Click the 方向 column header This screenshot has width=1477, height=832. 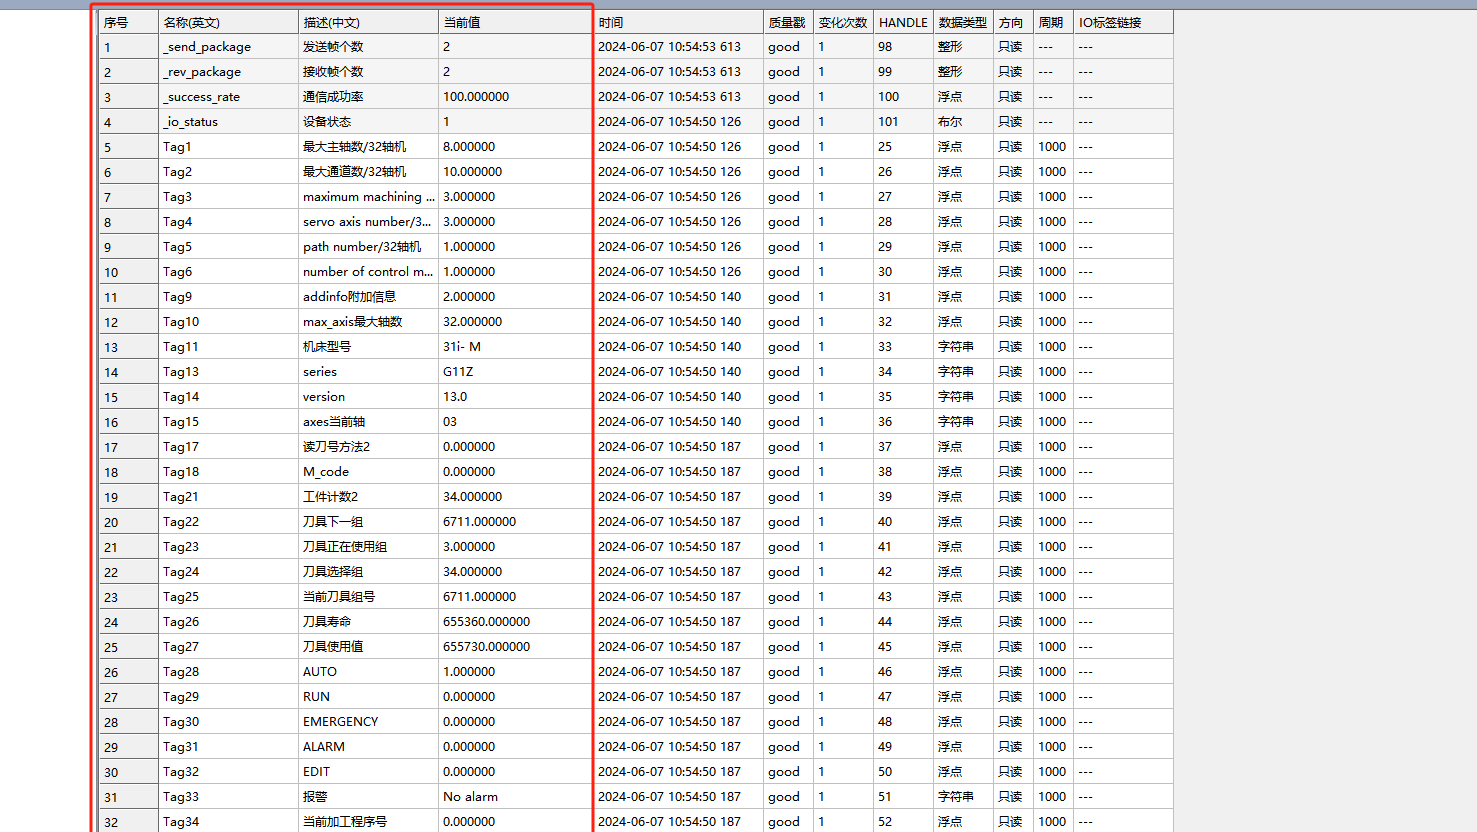(x=1013, y=22)
